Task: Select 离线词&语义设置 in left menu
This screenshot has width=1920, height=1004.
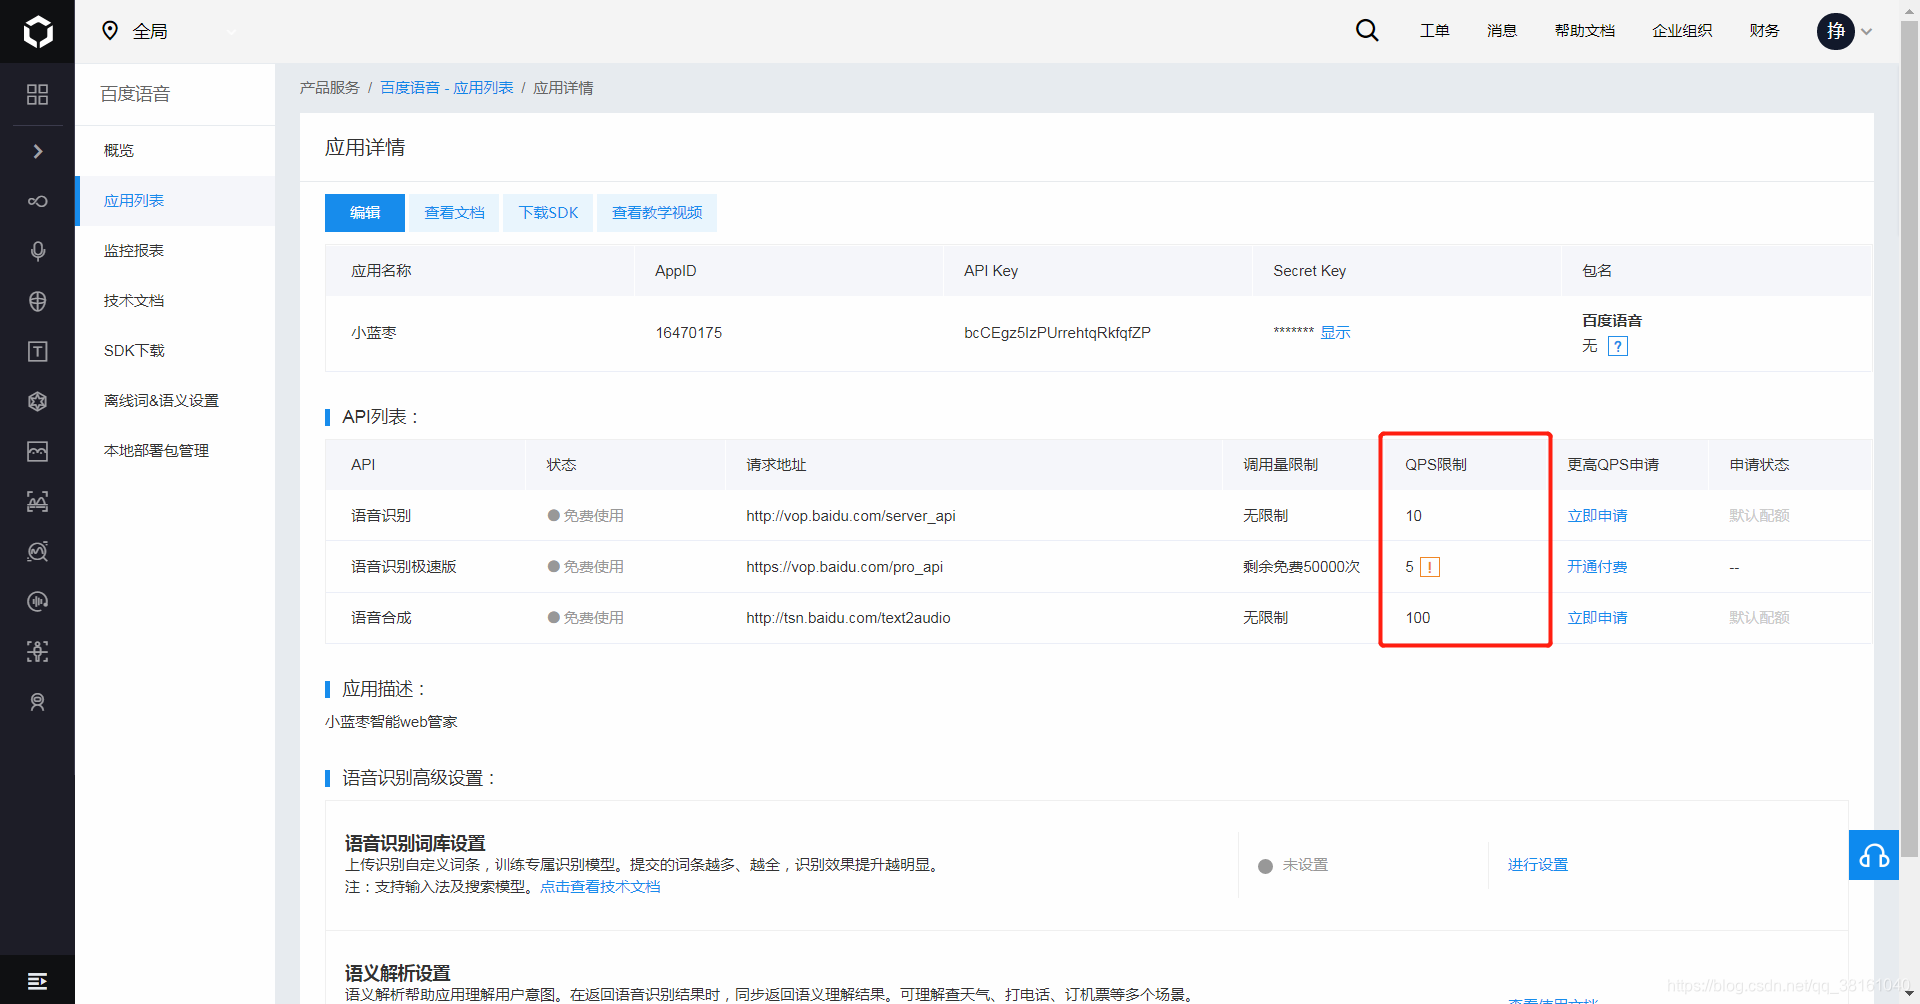Action: point(175,401)
